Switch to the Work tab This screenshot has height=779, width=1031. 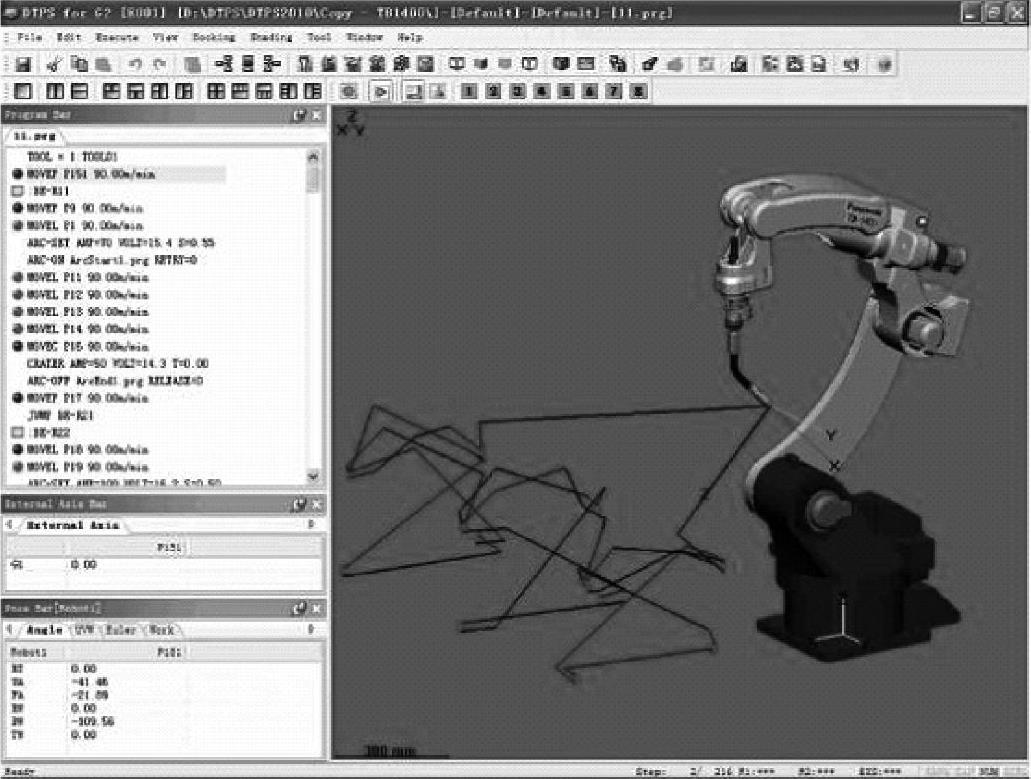click(x=161, y=630)
